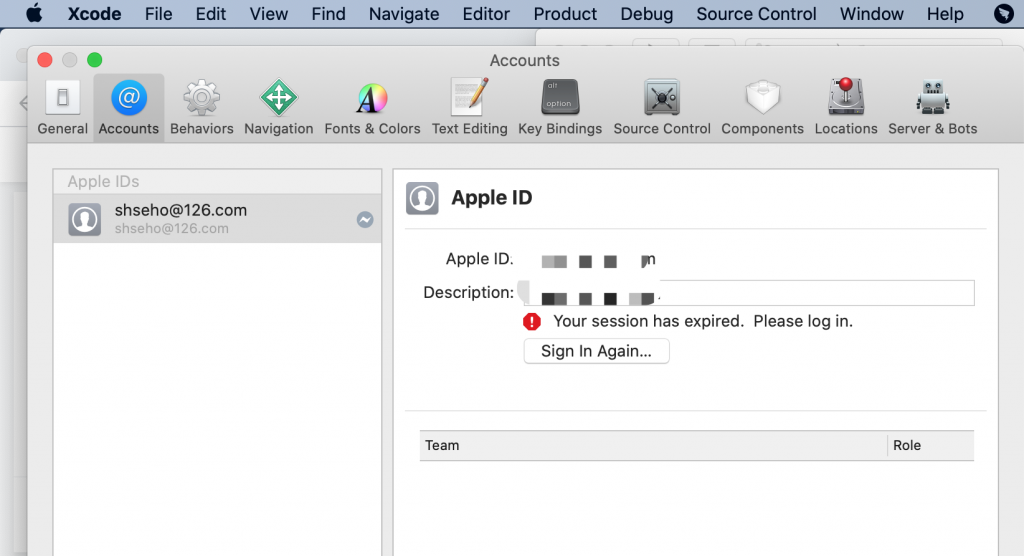Select the shseho@126.com account row
The image size is (1024, 556).
click(x=217, y=219)
